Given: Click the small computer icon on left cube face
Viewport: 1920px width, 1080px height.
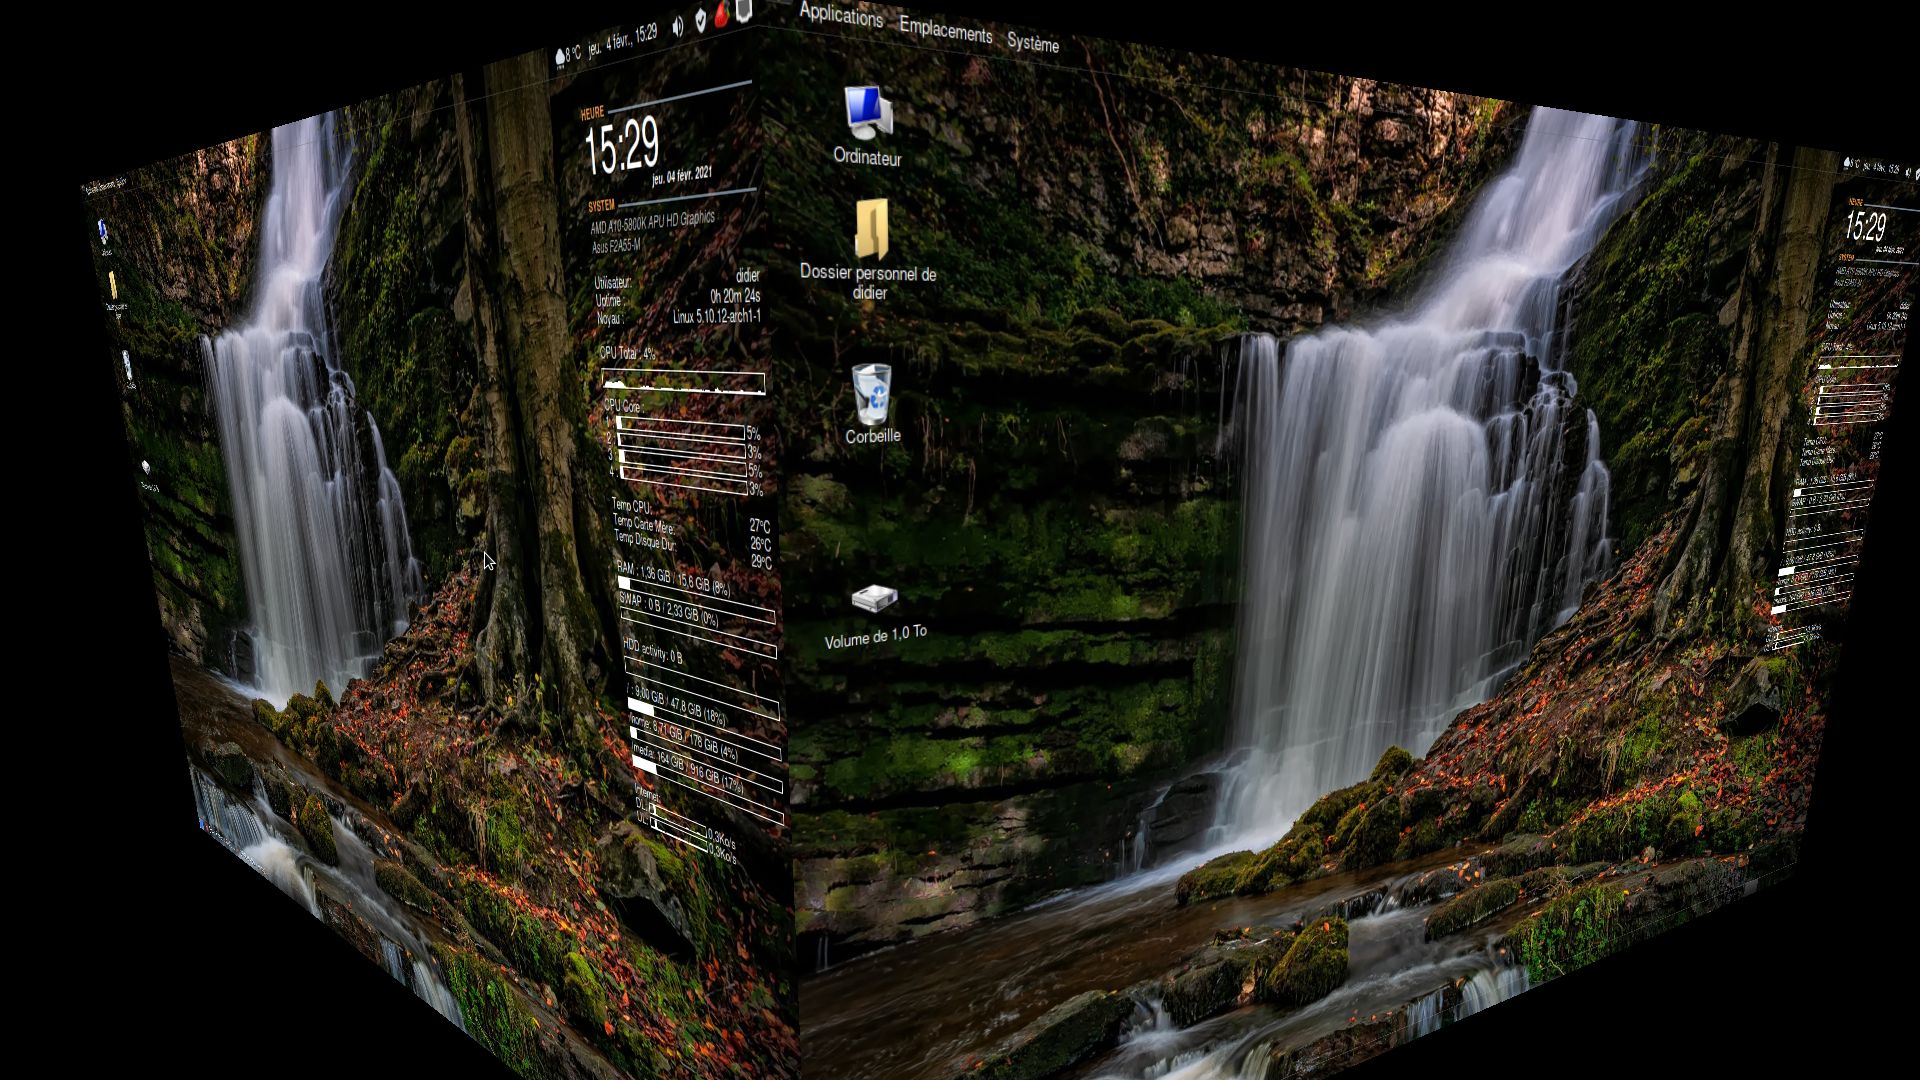Looking at the screenshot, I should (103, 232).
